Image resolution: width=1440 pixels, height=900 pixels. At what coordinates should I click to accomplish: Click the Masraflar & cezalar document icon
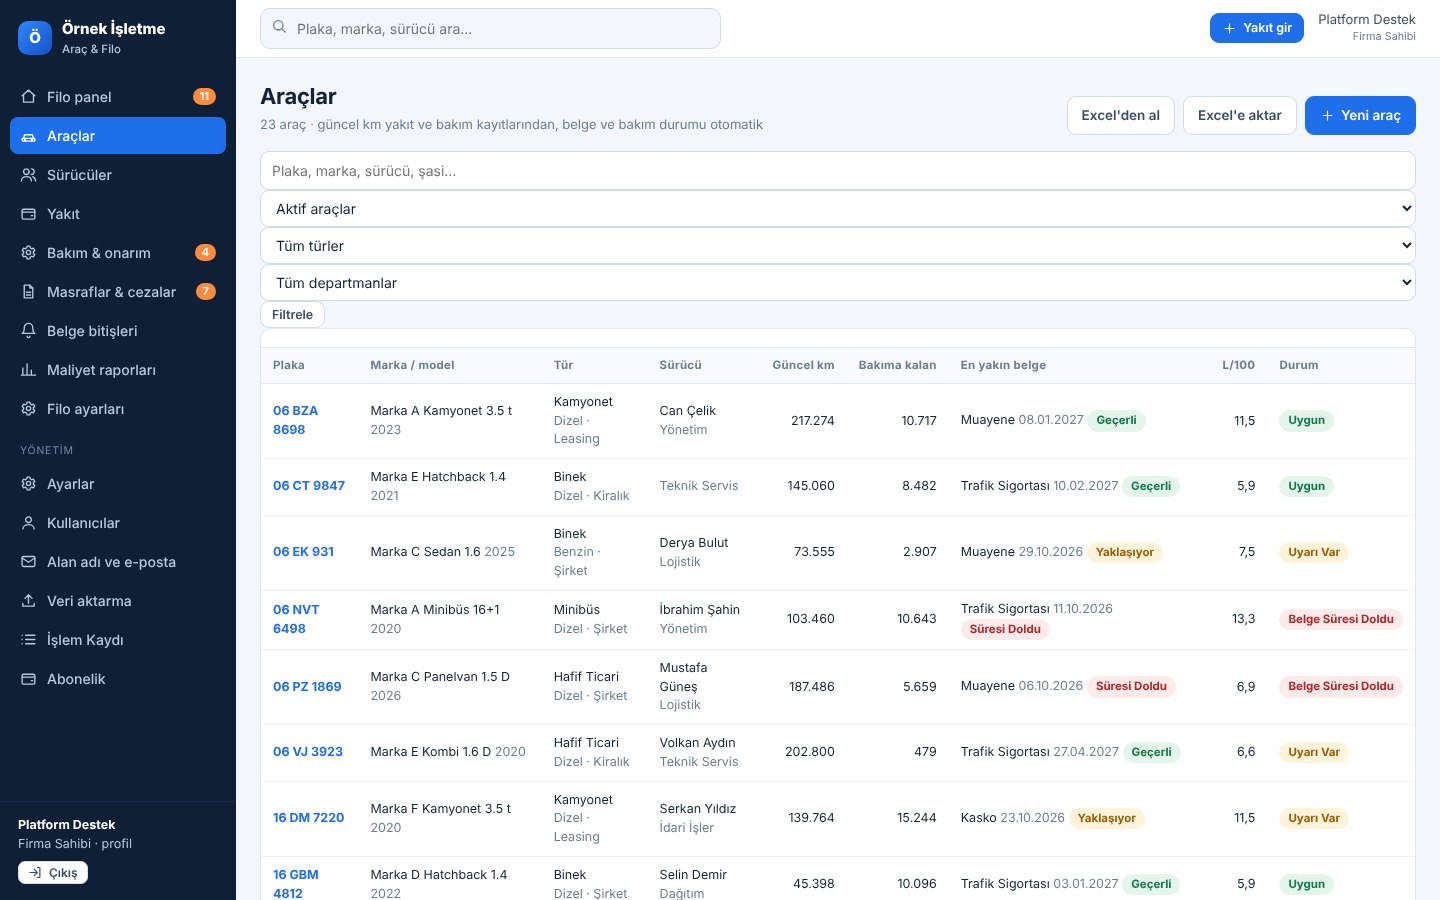point(28,292)
